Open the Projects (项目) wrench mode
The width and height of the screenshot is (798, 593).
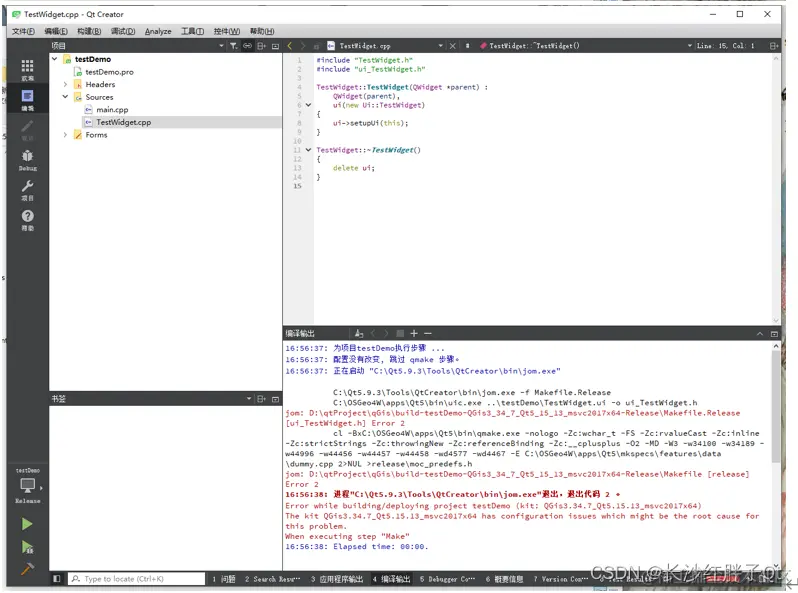pos(27,190)
